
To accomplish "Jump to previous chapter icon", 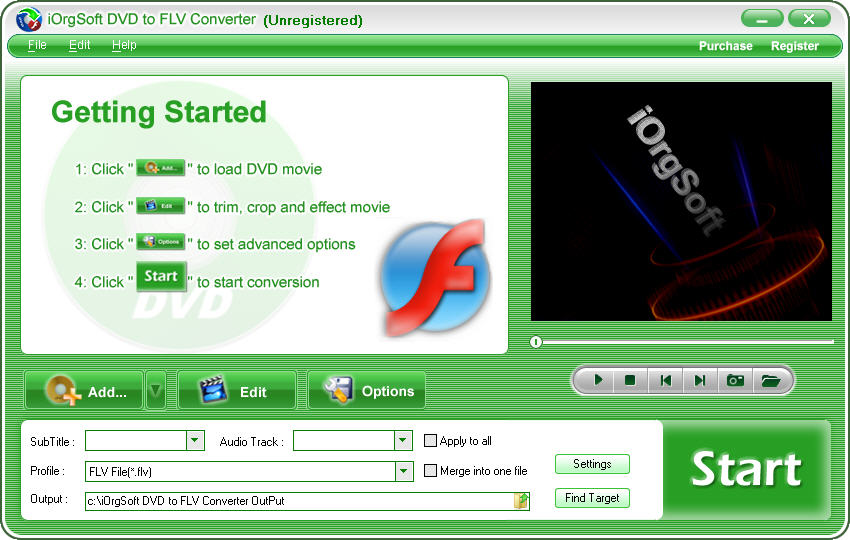I will pos(664,380).
